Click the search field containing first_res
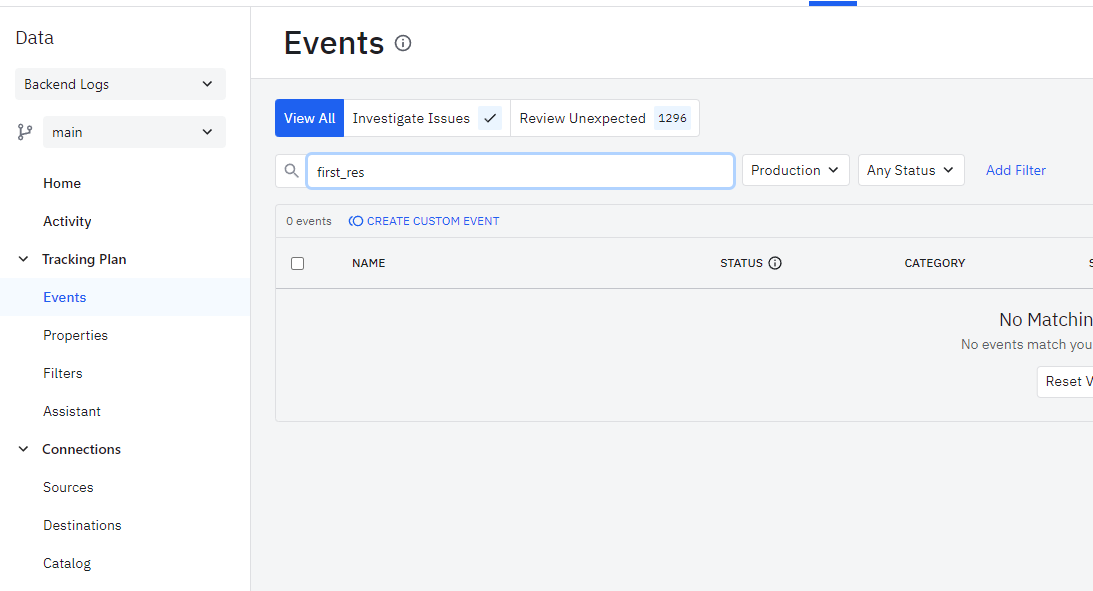This screenshot has height=591, width=1093. tap(520, 171)
